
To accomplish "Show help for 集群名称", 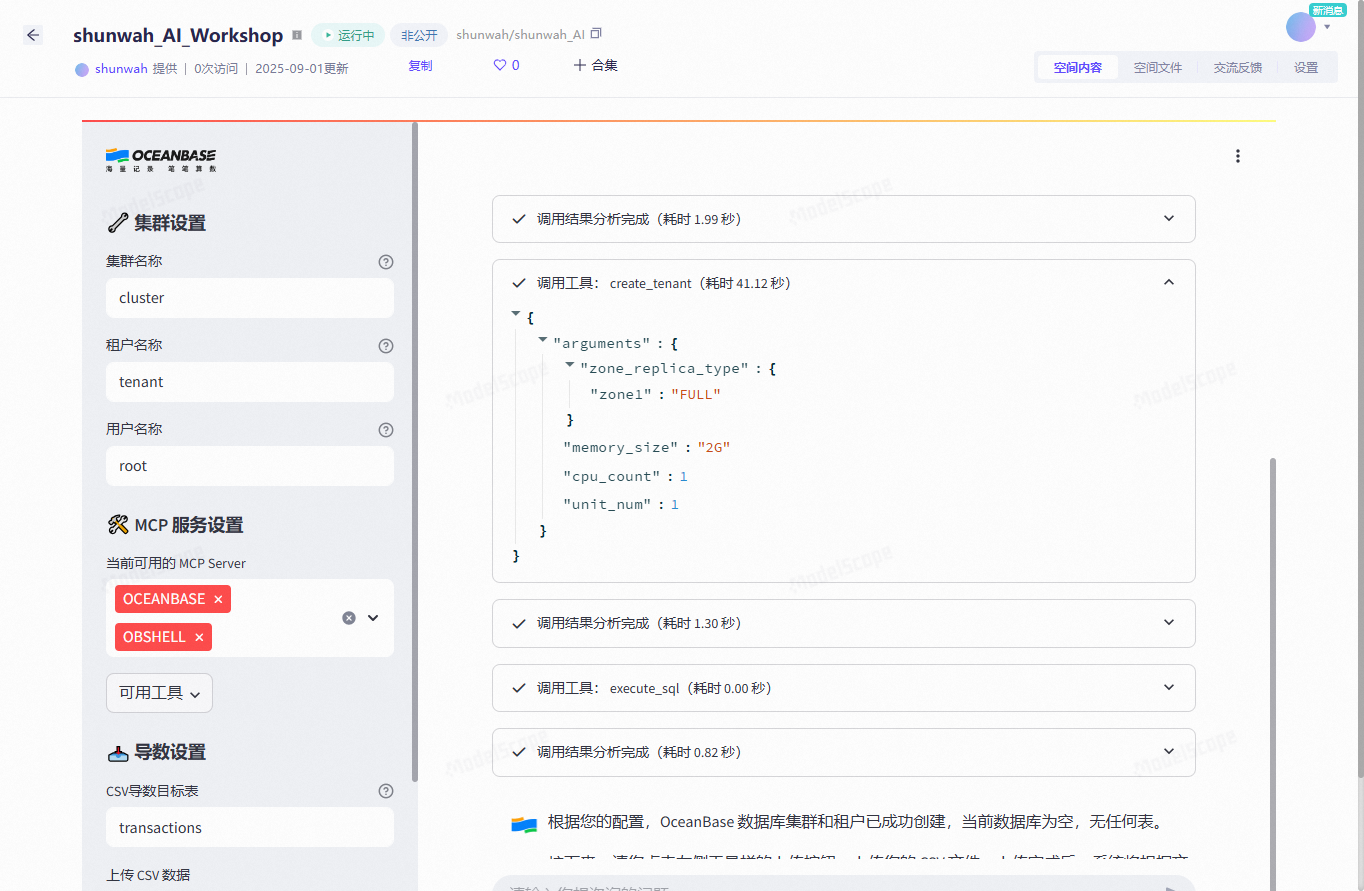I will 386,262.
